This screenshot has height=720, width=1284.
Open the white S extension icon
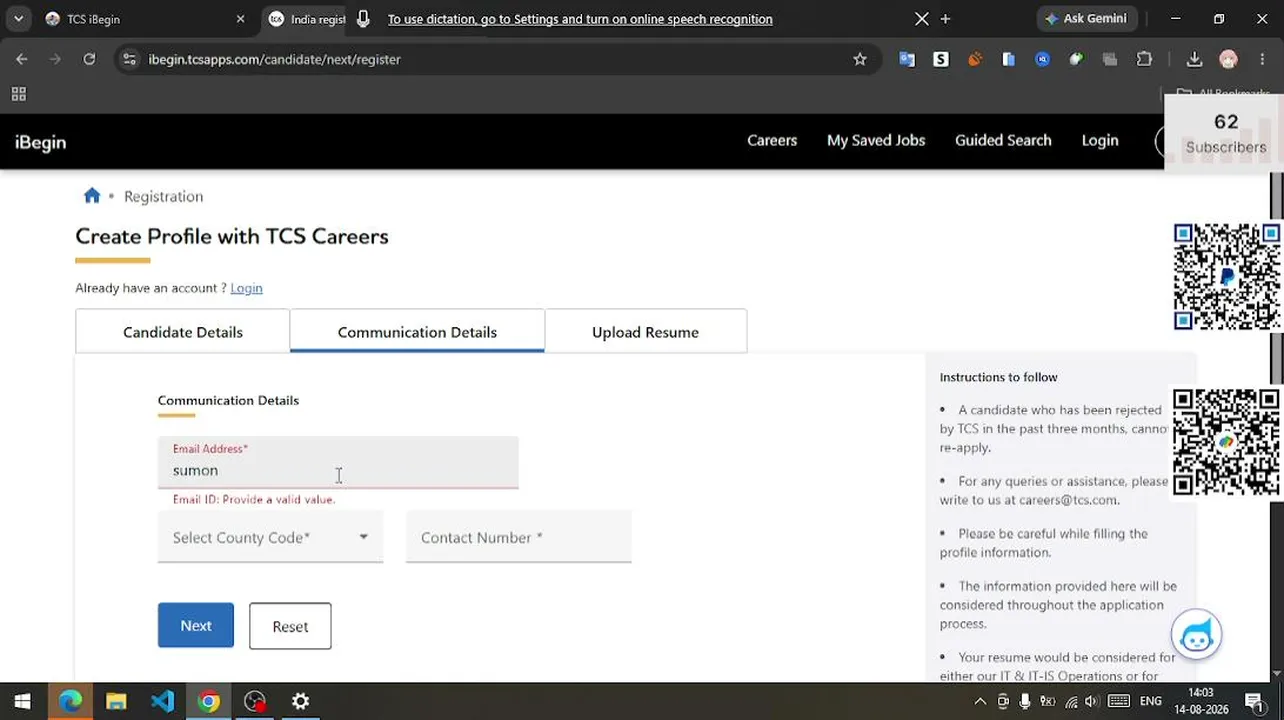pos(941,59)
